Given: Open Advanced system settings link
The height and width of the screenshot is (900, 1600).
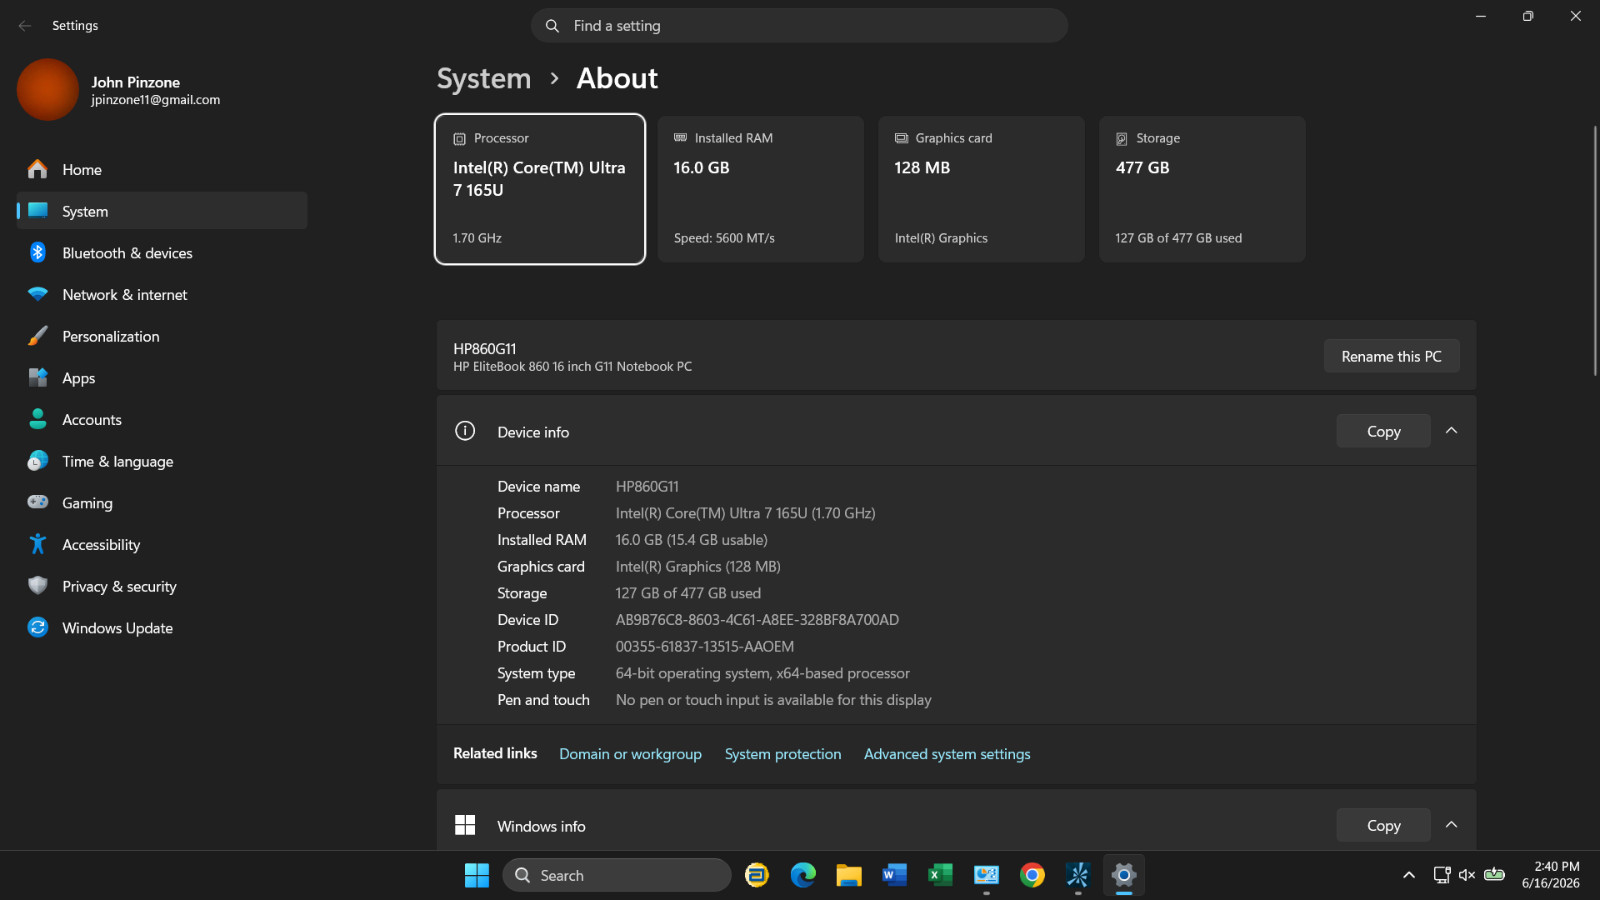Looking at the screenshot, I should (x=947, y=754).
